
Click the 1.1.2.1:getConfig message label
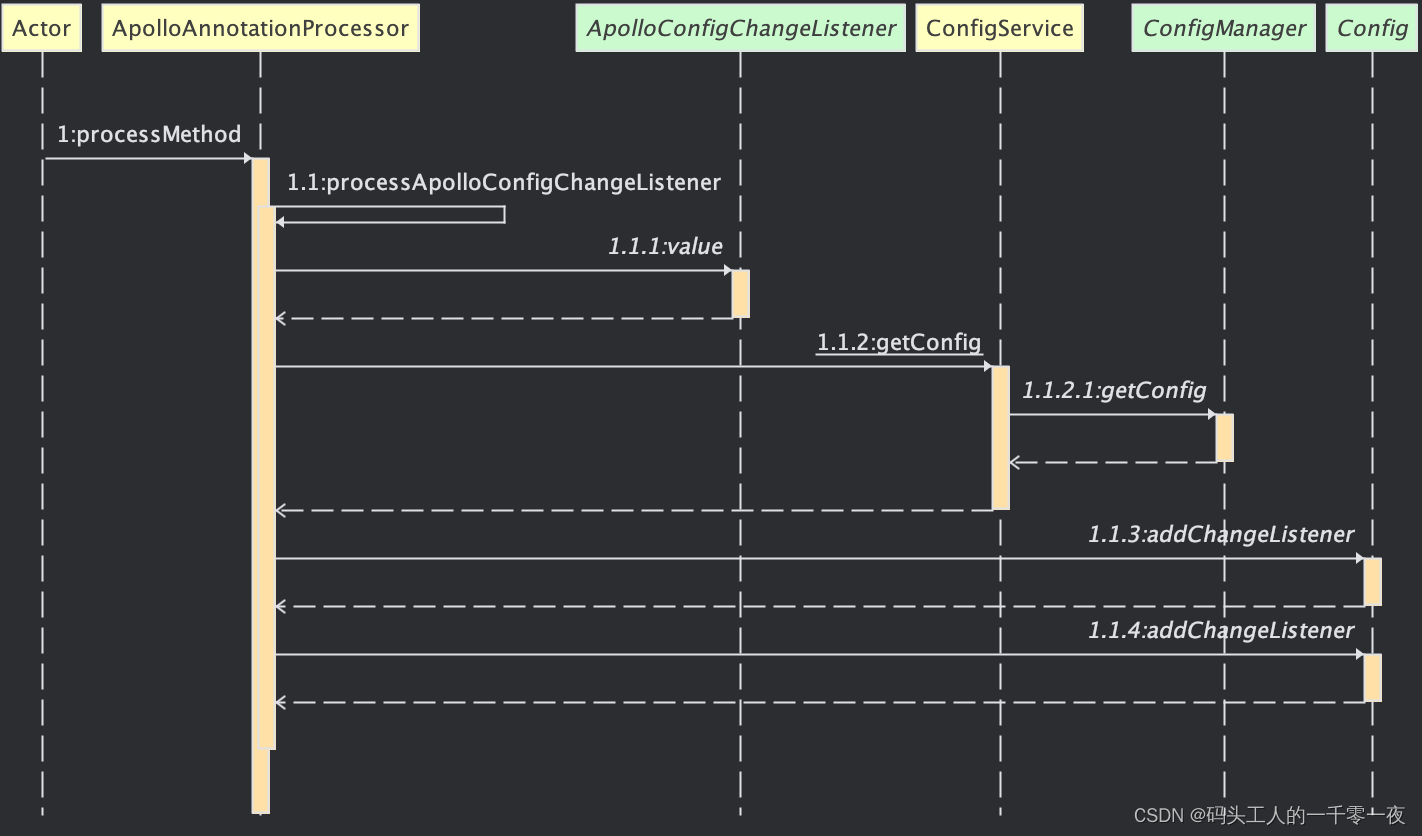pyautogui.click(x=1114, y=390)
